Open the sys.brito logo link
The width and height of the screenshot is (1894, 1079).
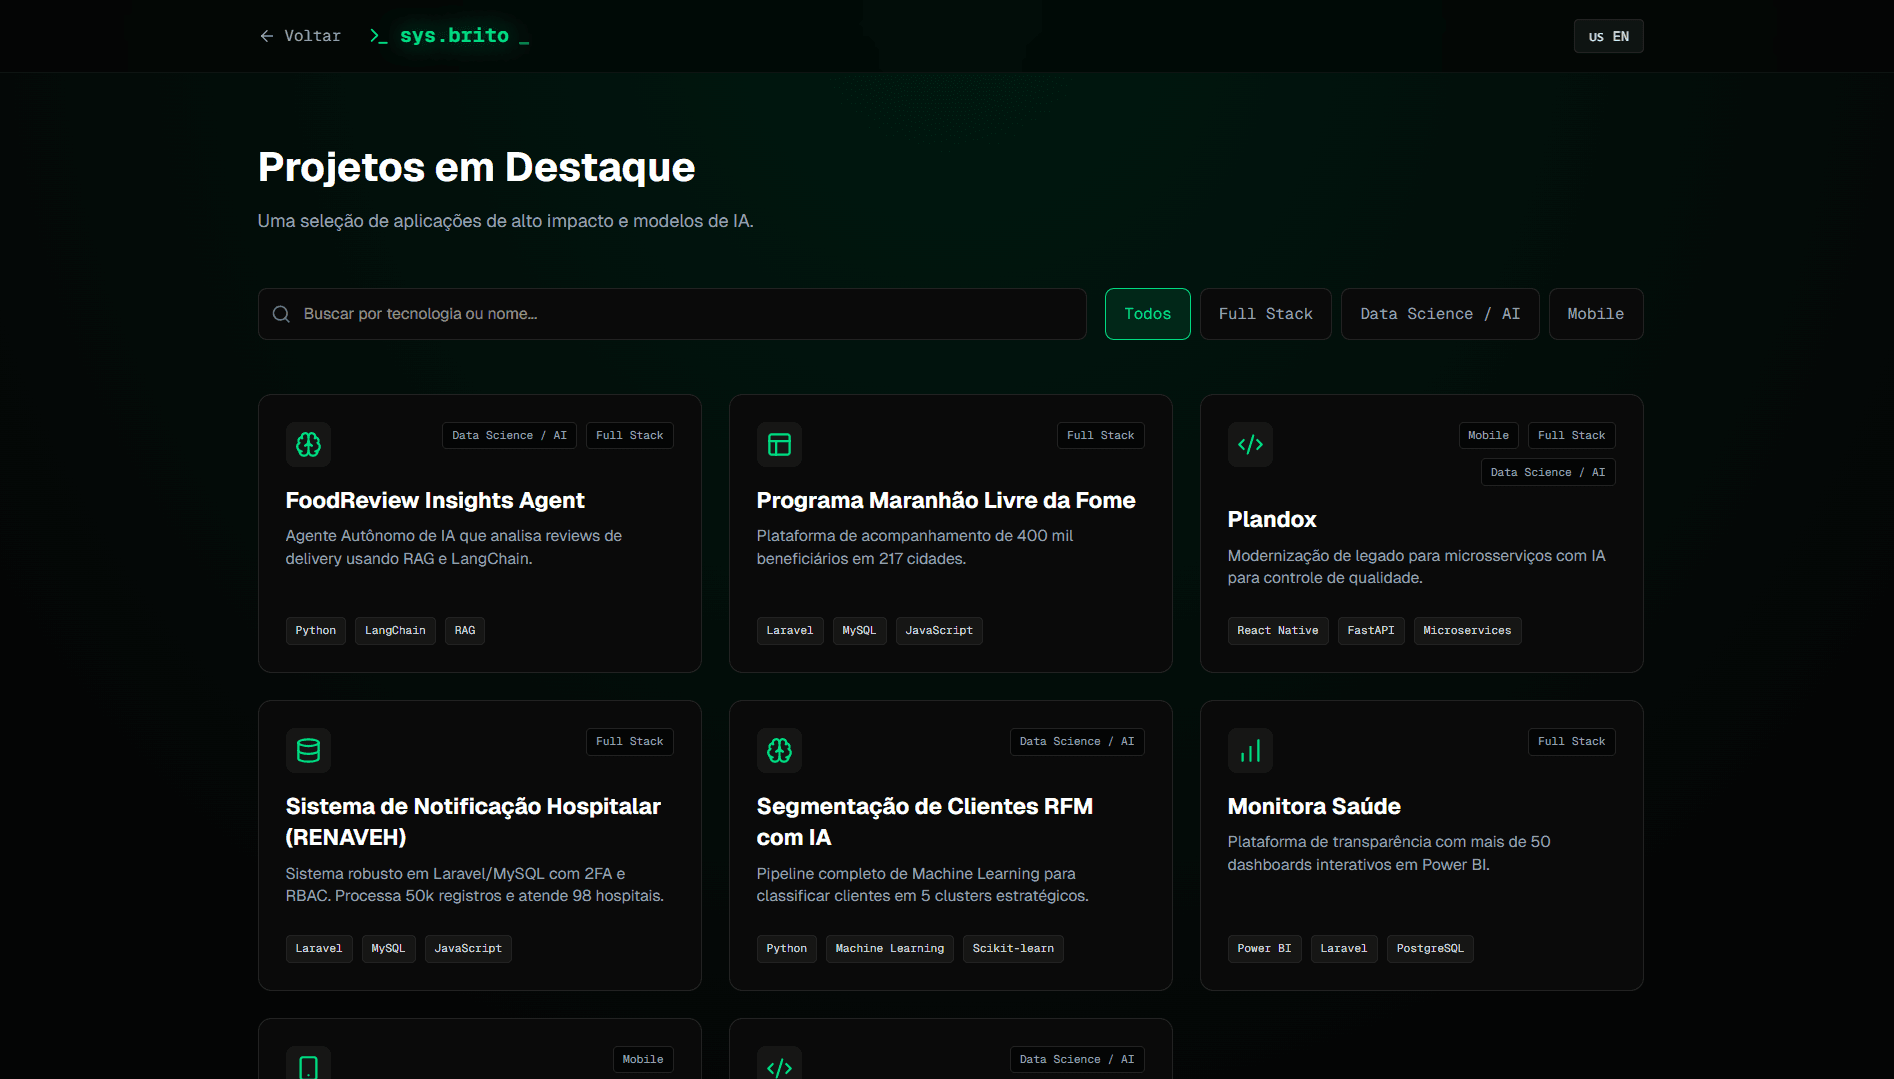pyautogui.click(x=449, y=36)
